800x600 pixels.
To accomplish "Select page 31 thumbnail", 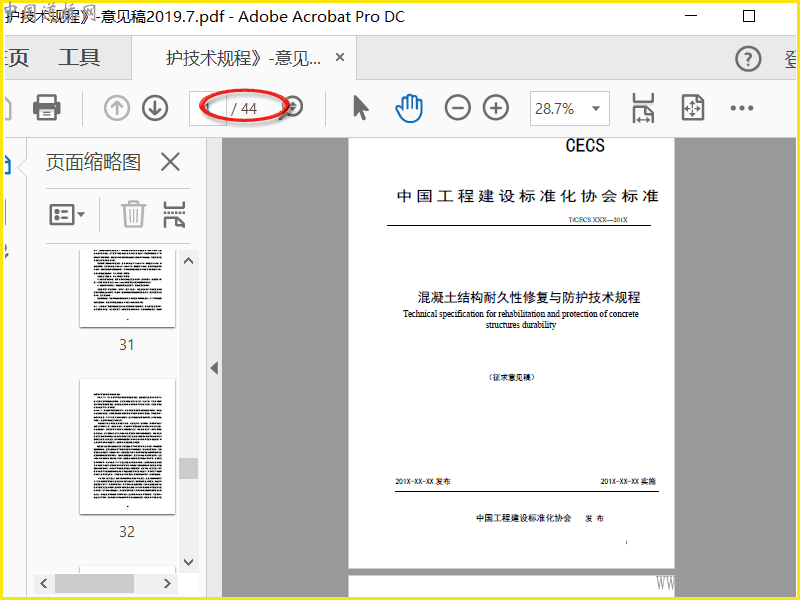I will click(x=127, y=288).
